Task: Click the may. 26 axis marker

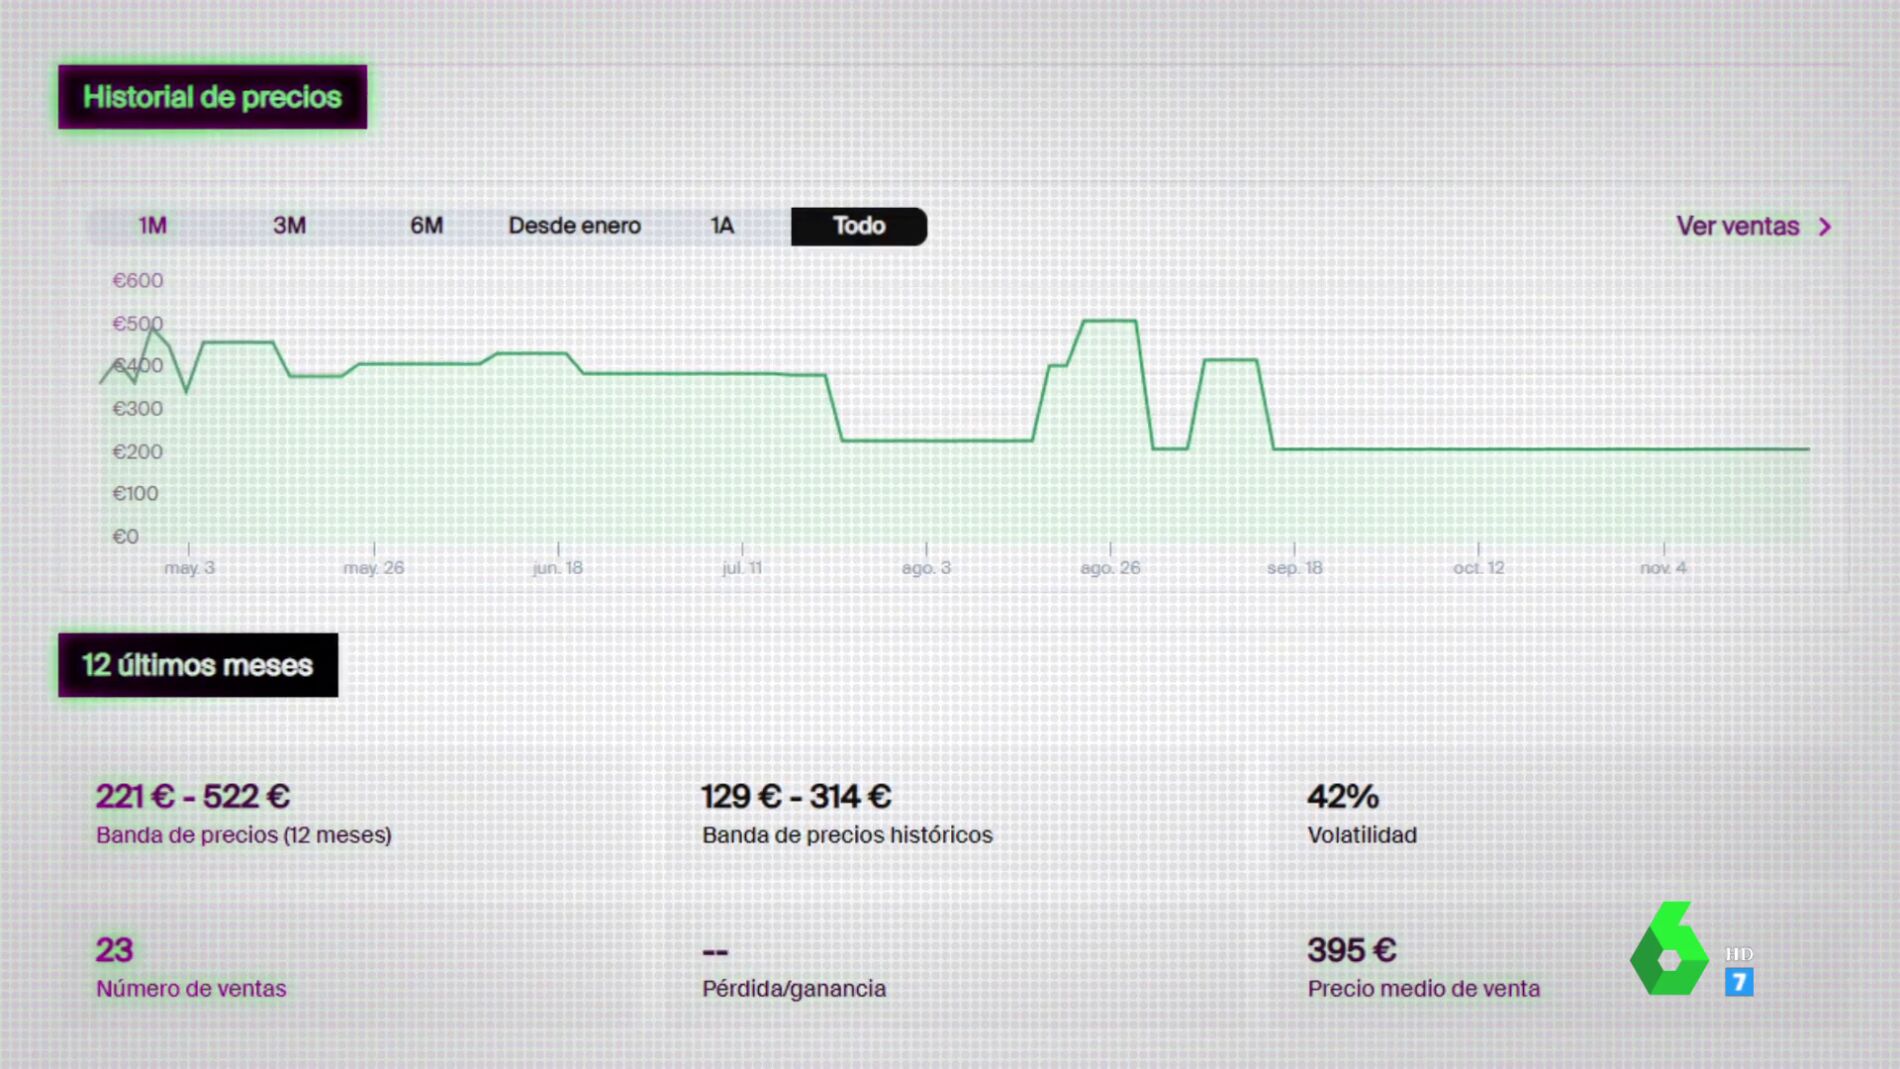Action: (374, 568)
